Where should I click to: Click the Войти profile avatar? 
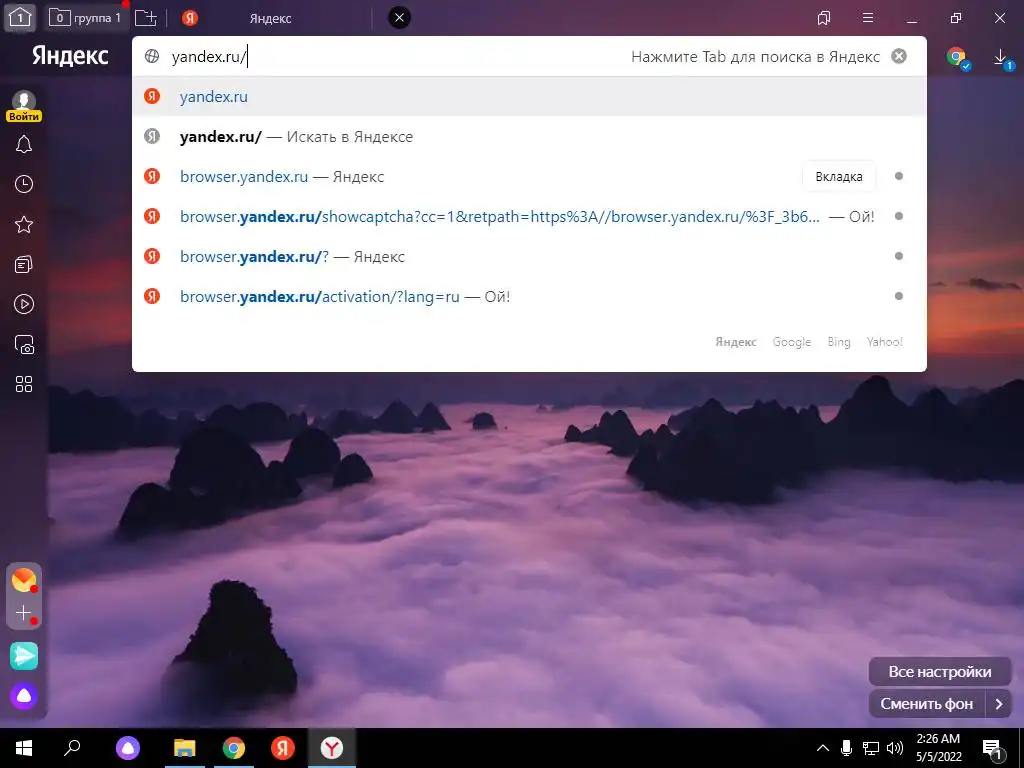24,105
